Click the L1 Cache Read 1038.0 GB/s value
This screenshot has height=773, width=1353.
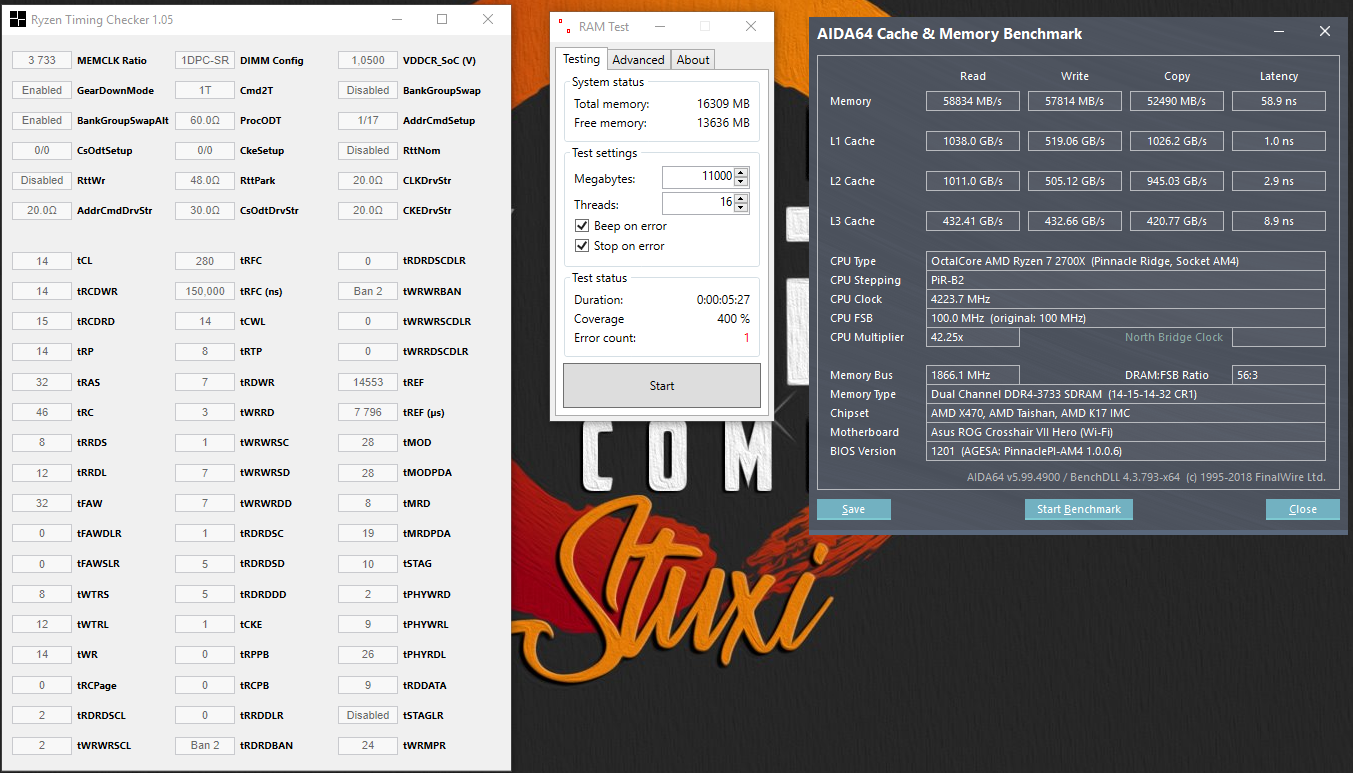tap(973, 141)
